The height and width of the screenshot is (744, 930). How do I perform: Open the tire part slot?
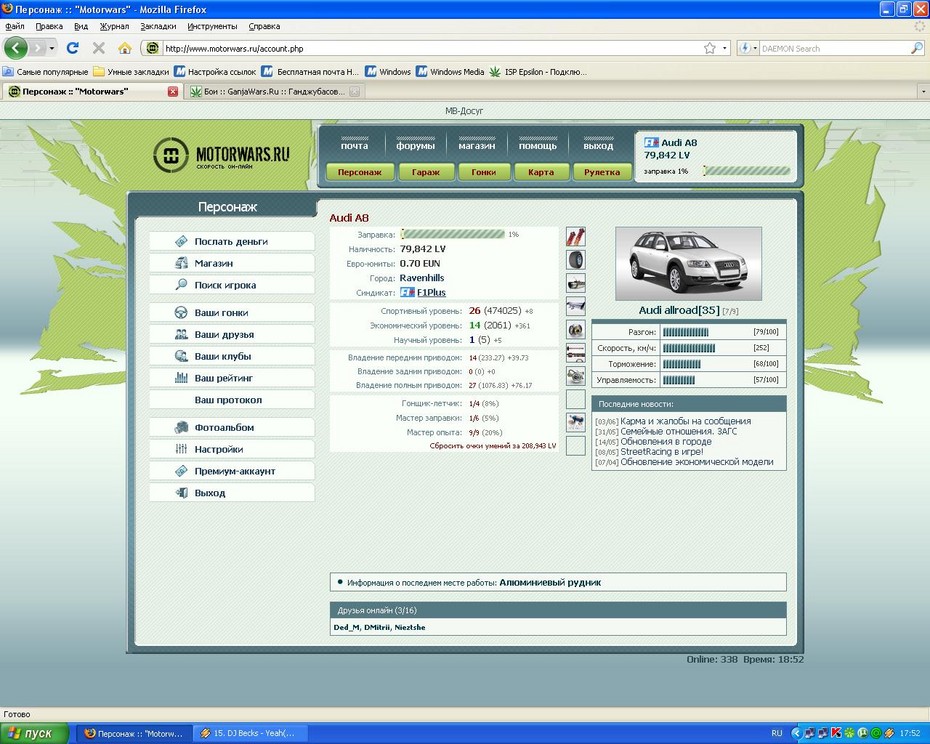[x=575, y=260]
